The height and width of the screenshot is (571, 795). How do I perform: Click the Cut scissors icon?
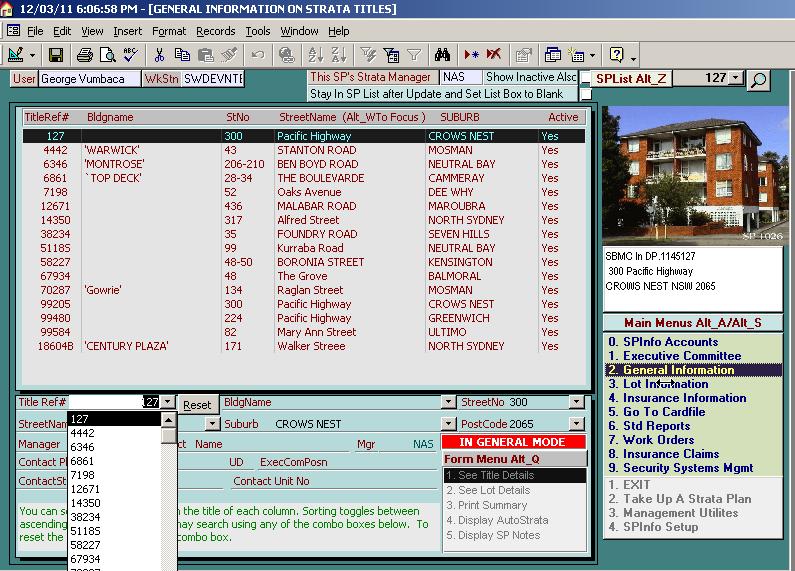point(160,54)
